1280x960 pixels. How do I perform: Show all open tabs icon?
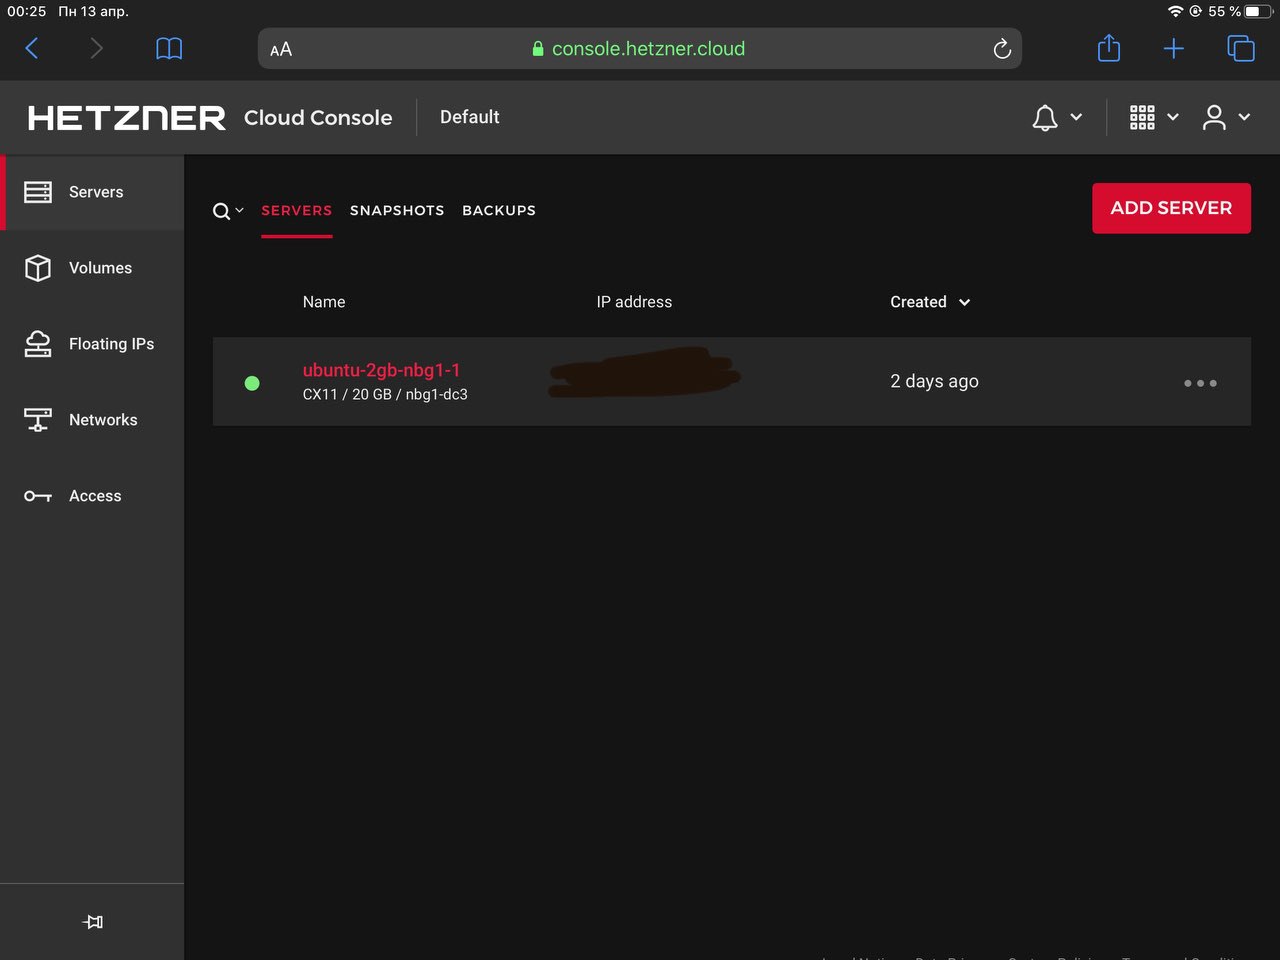(1241, 48)
